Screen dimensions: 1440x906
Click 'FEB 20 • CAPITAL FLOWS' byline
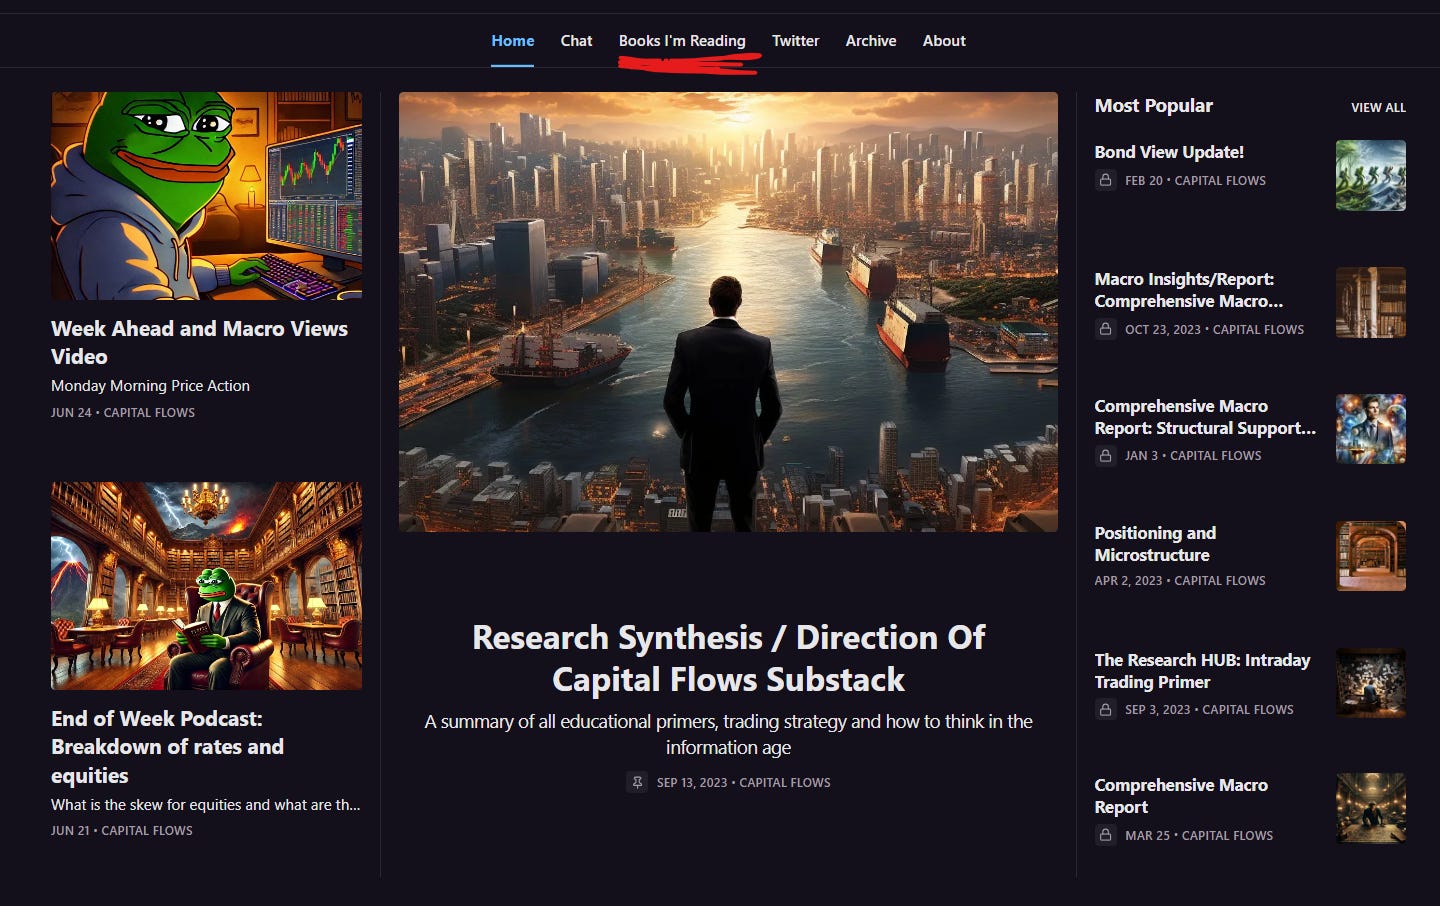(x=1195, y=180)
